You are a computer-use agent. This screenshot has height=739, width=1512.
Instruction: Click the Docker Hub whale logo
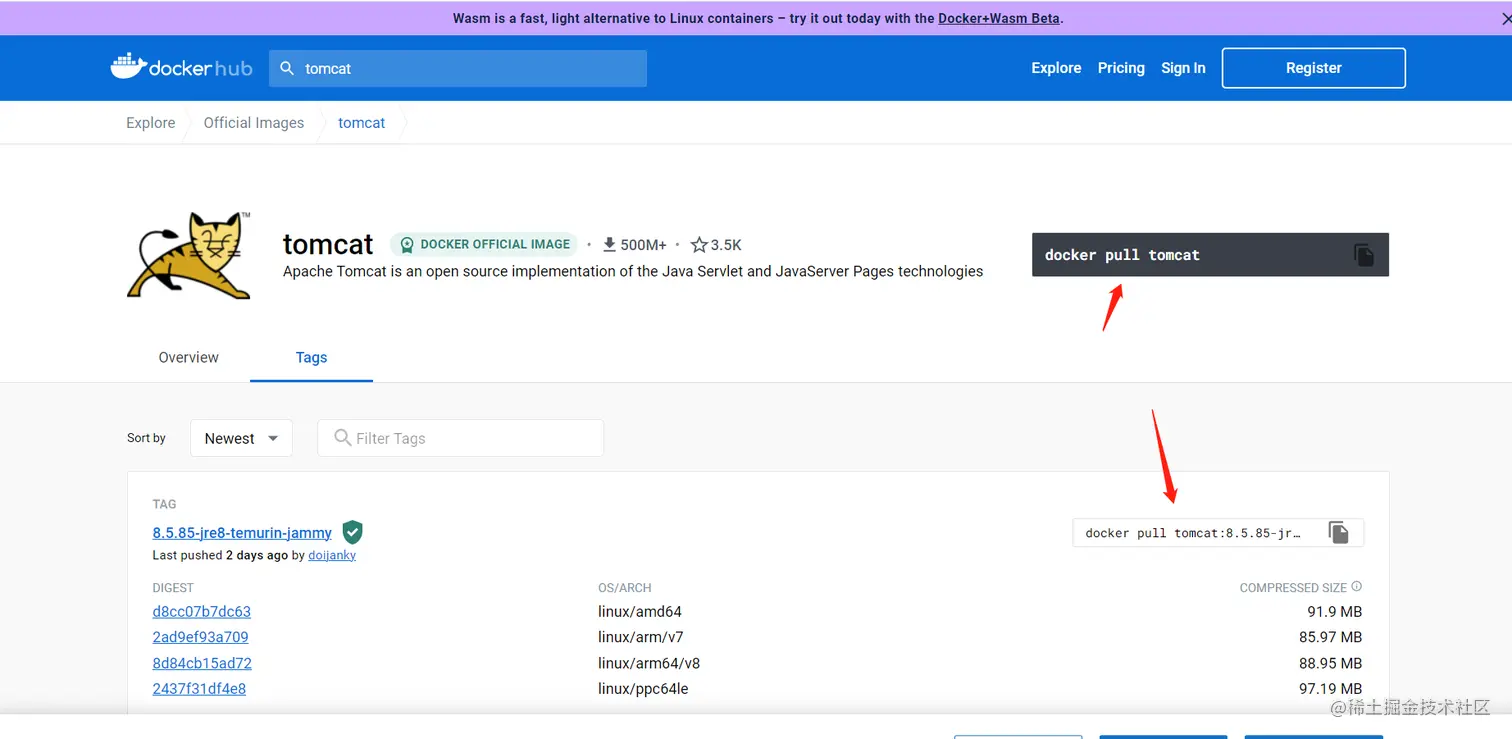(x=181, y=67)
